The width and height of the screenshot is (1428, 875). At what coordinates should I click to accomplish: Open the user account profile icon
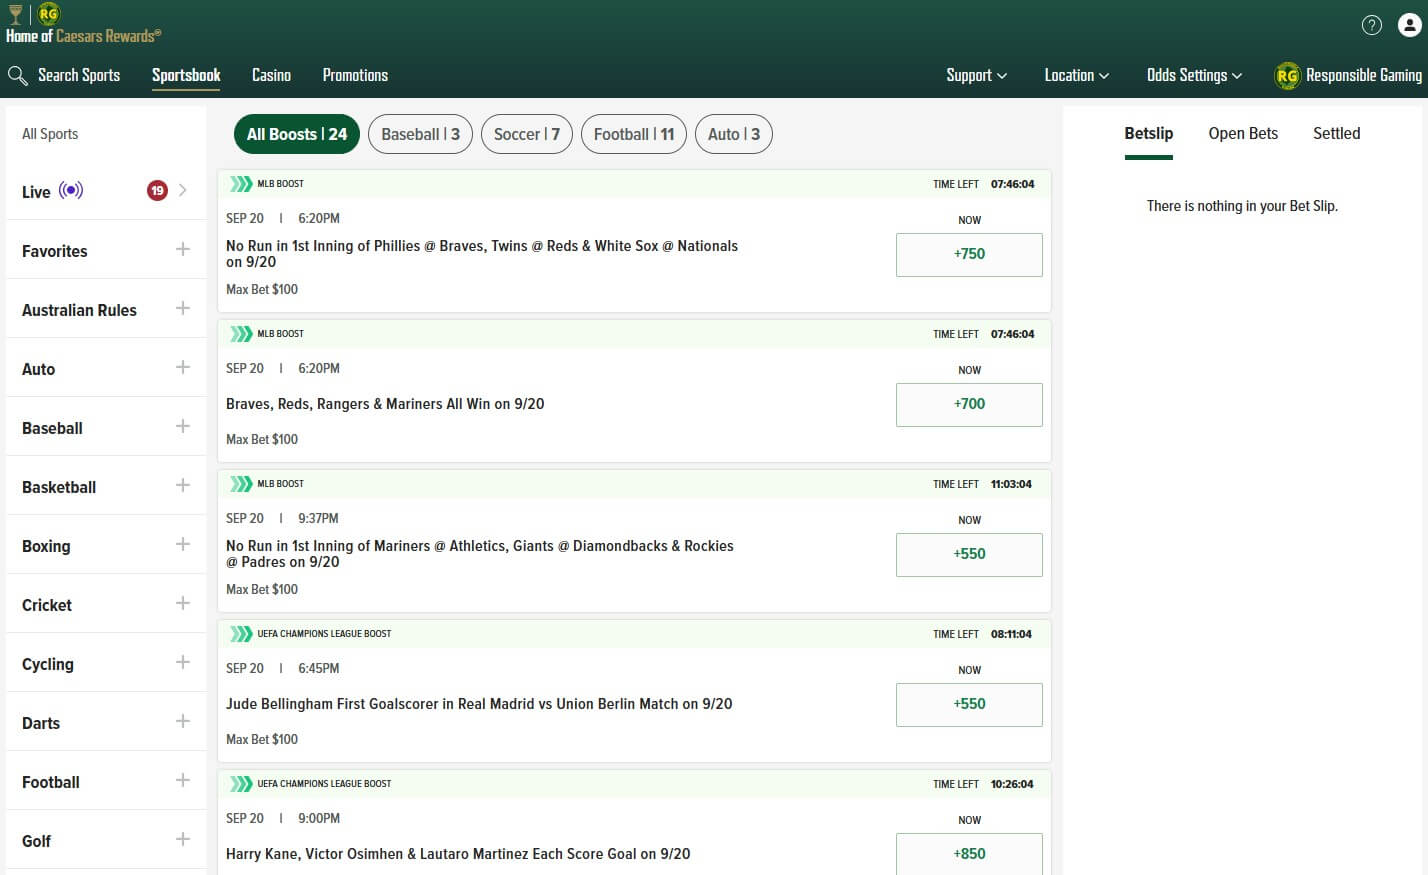(x=1409, y=26)
